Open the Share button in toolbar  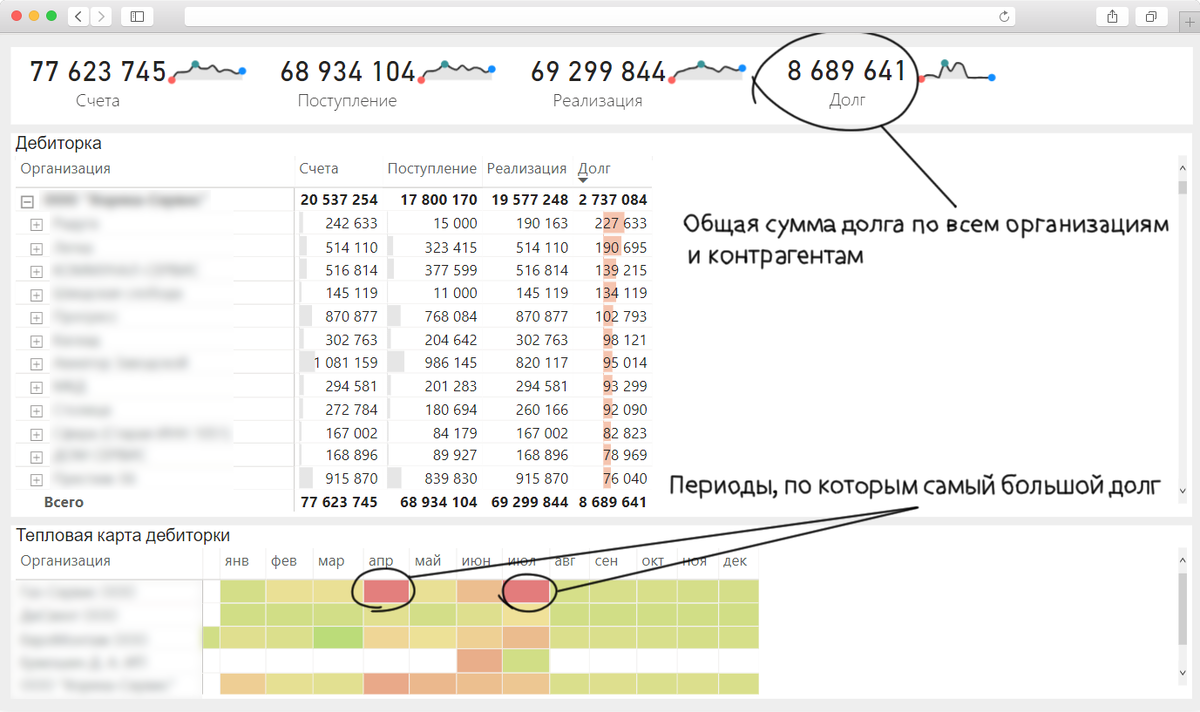pyautogui.click(x=1112, y=16)
